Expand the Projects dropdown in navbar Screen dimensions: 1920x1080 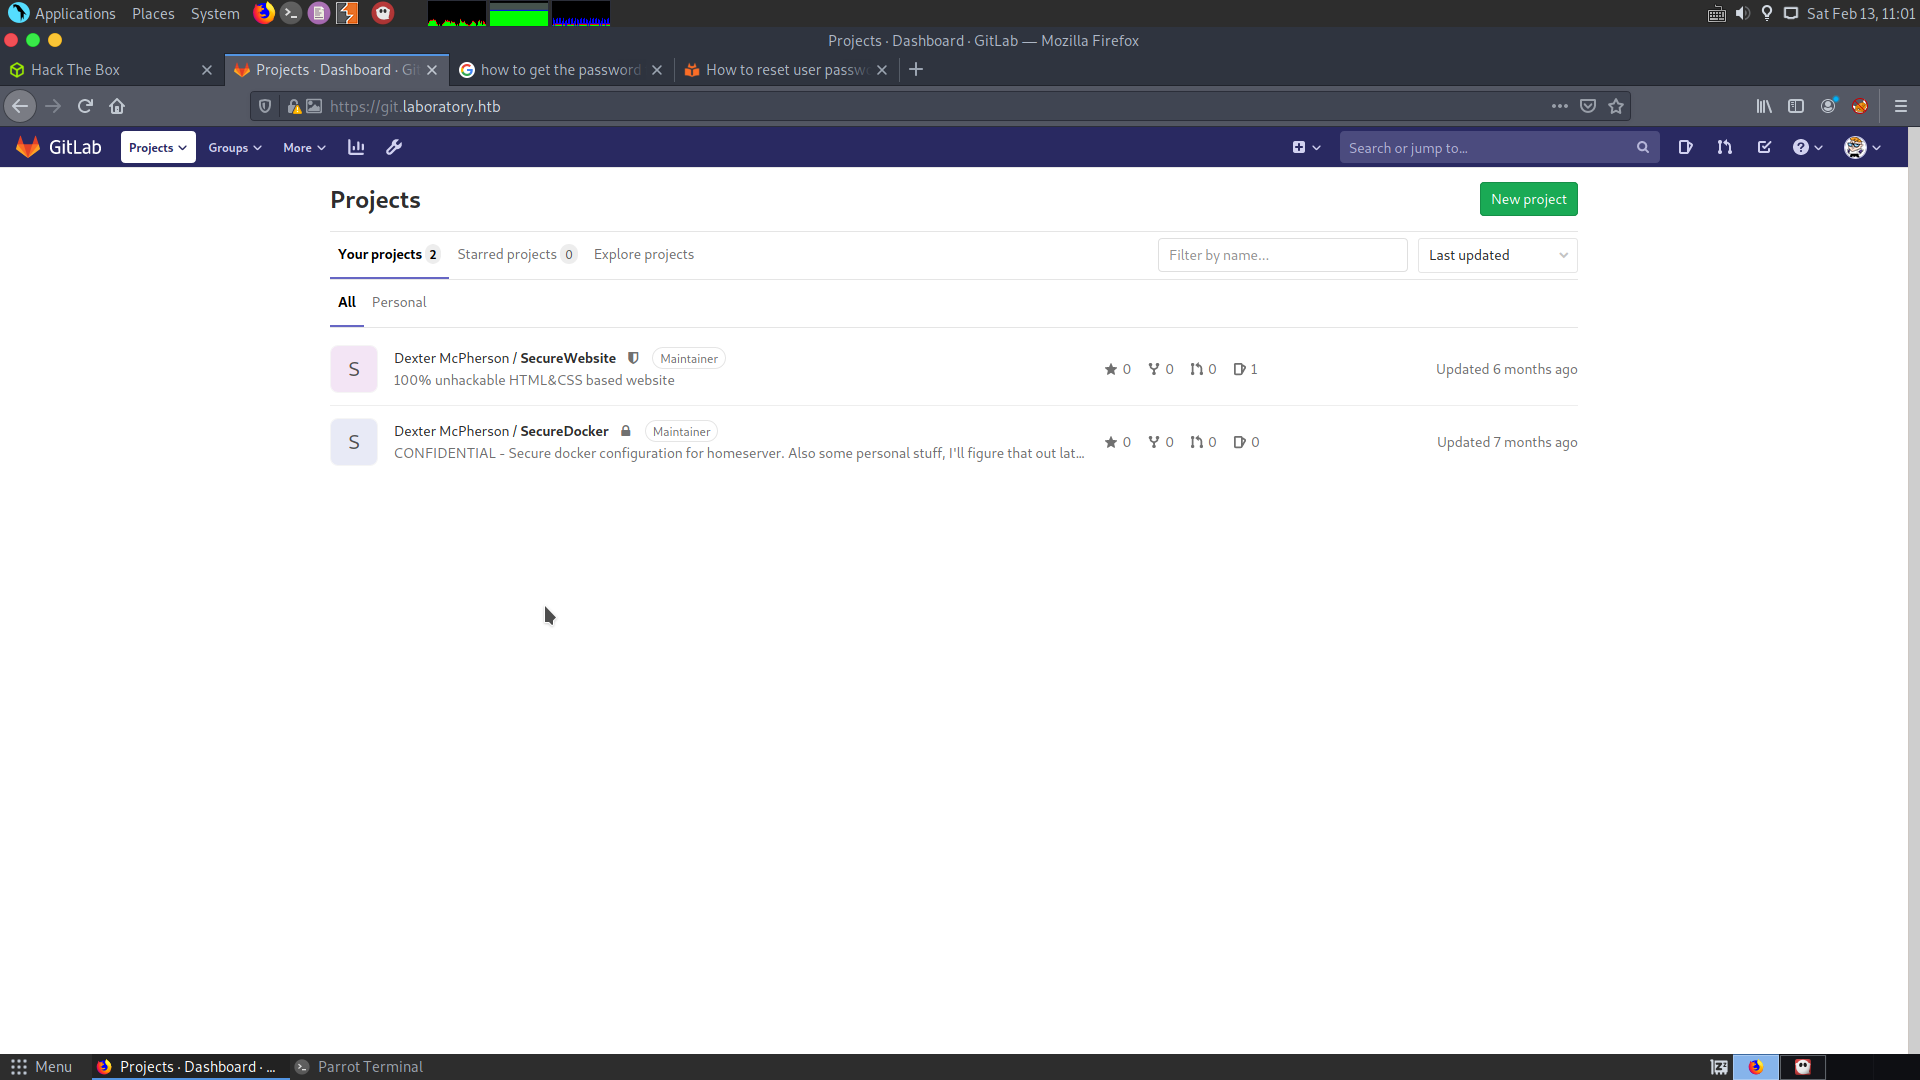(158, 147)
